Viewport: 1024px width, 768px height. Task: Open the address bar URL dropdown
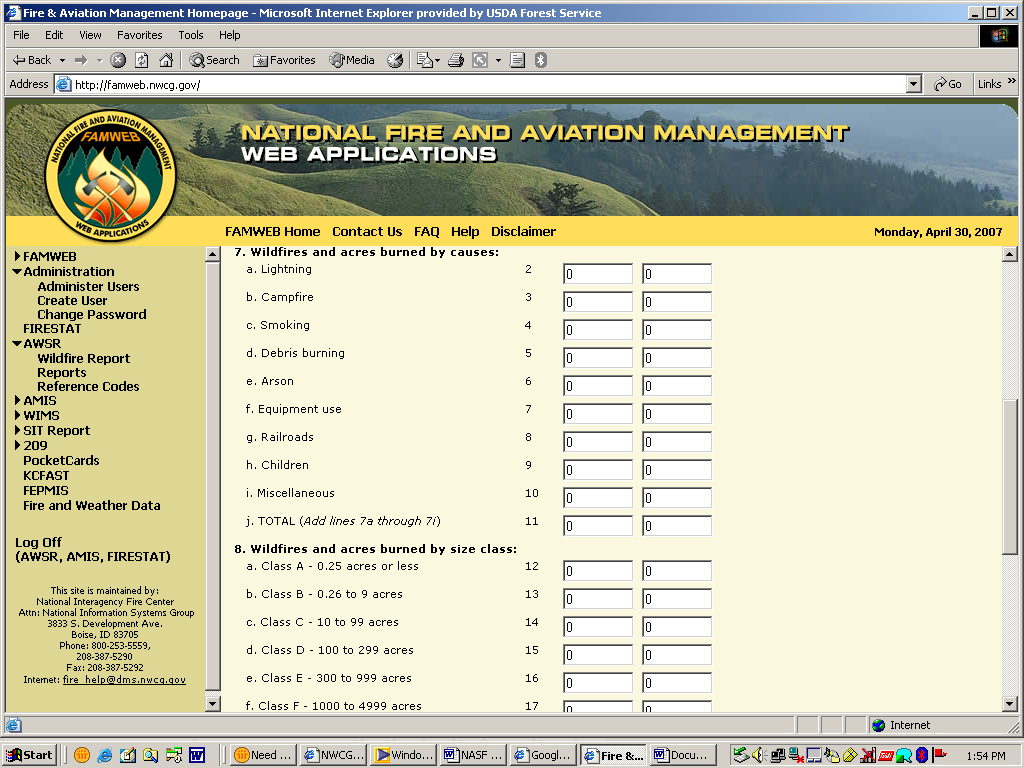(x=913, y=85)
